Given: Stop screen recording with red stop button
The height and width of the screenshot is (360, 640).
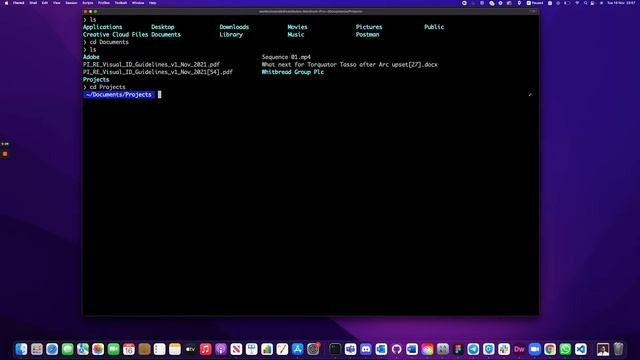Looking at the screenshot, I should click(5, 154).
